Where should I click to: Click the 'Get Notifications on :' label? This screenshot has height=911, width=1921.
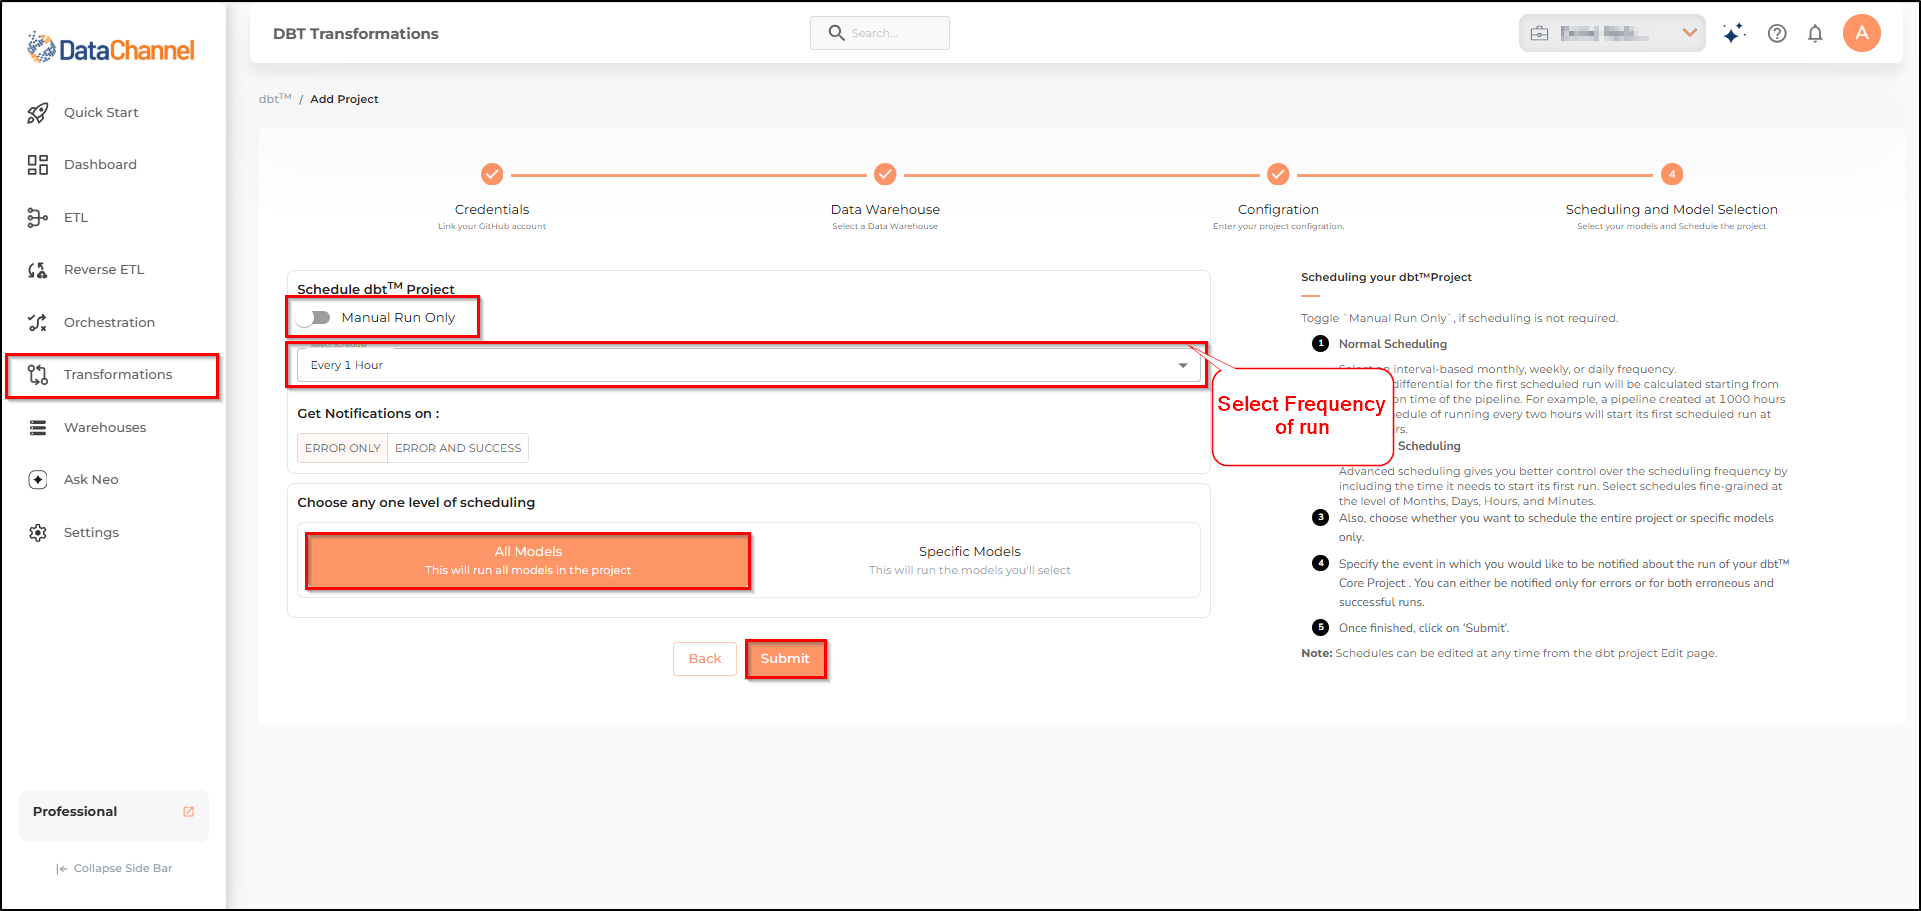[x=368, y=414]
